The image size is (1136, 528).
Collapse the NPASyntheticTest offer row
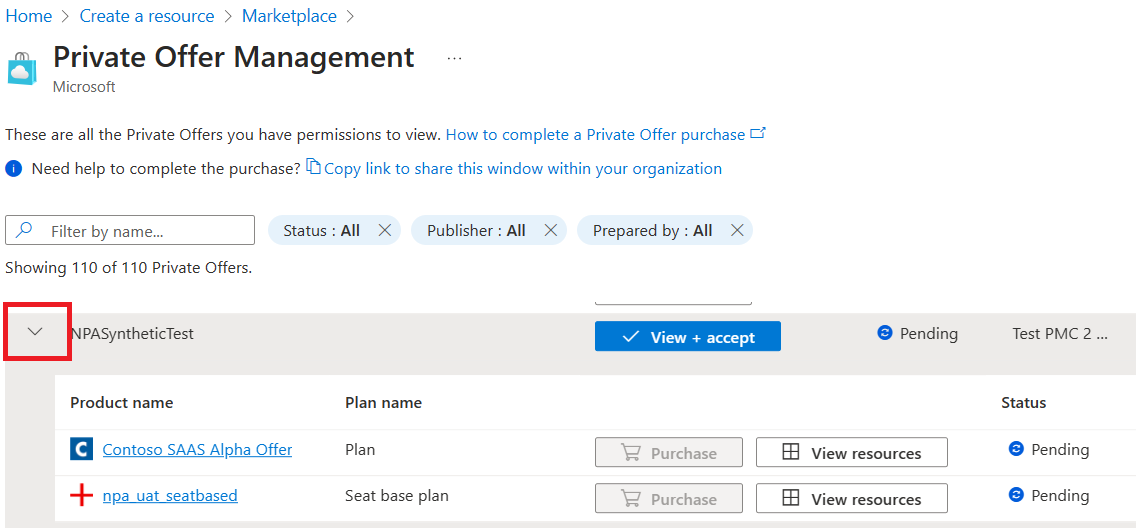pyautogui.click(x=36, y=332)
